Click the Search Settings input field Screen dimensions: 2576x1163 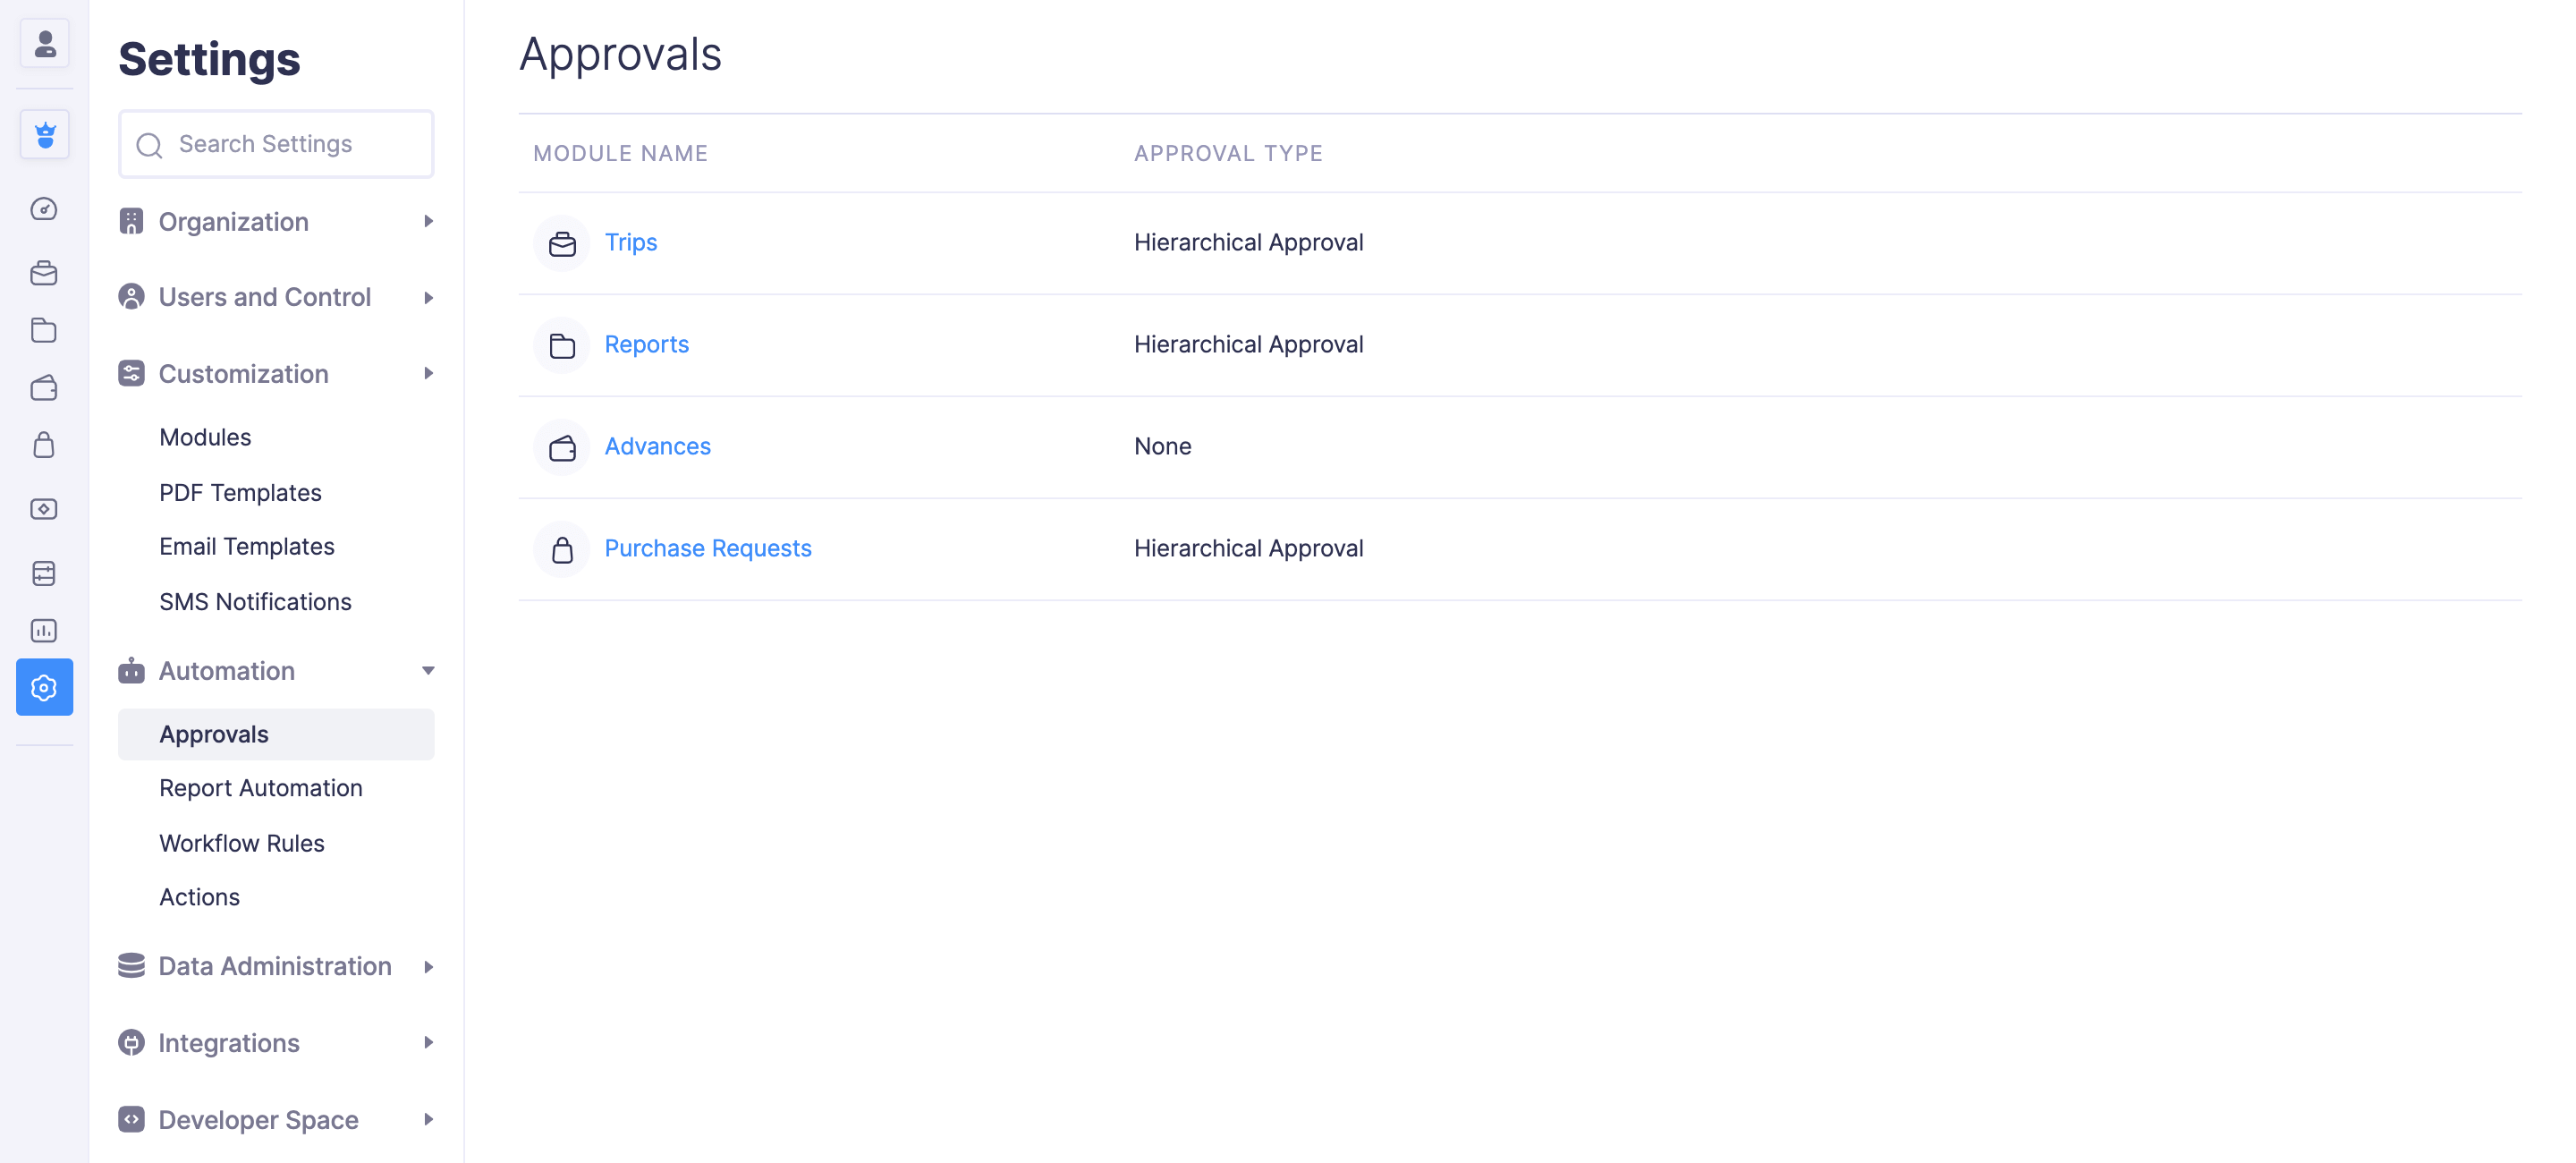click(x=290, y=144)
